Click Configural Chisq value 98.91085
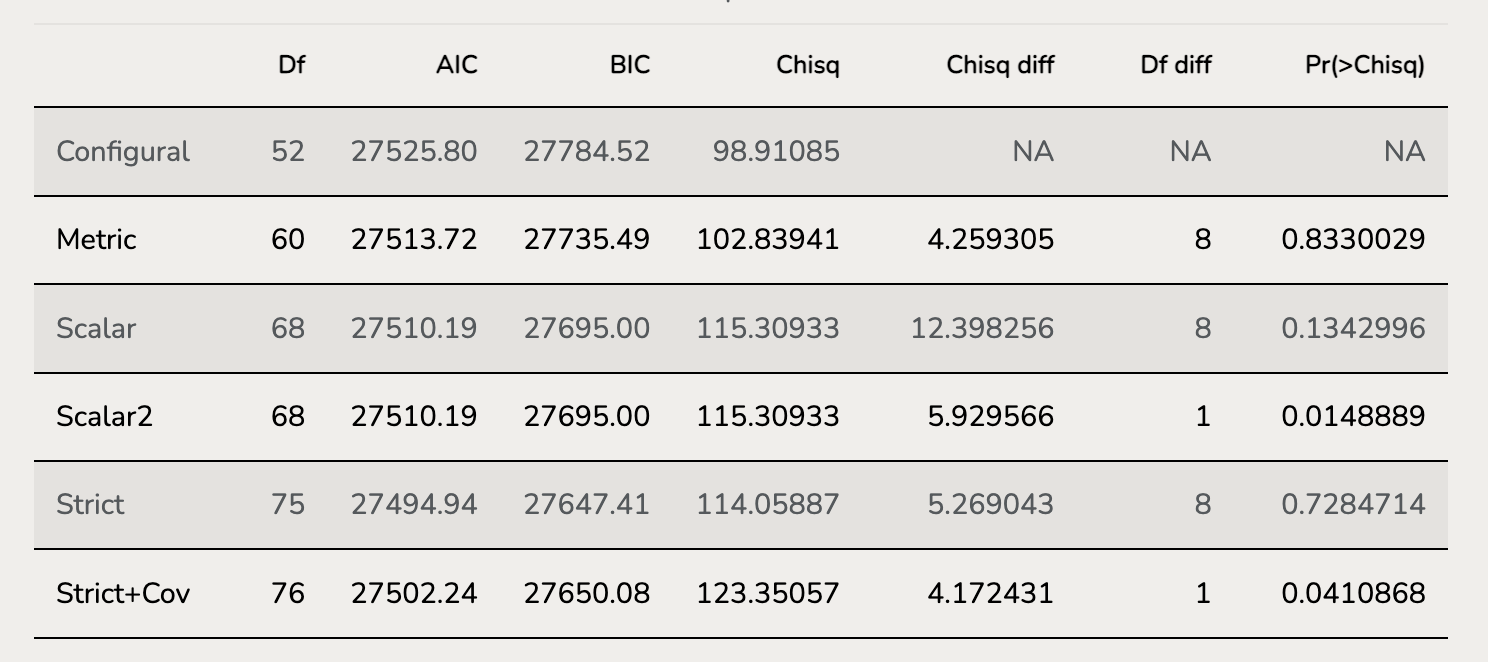The width and height of the screenshot is (1488, 662). point(776,152)
